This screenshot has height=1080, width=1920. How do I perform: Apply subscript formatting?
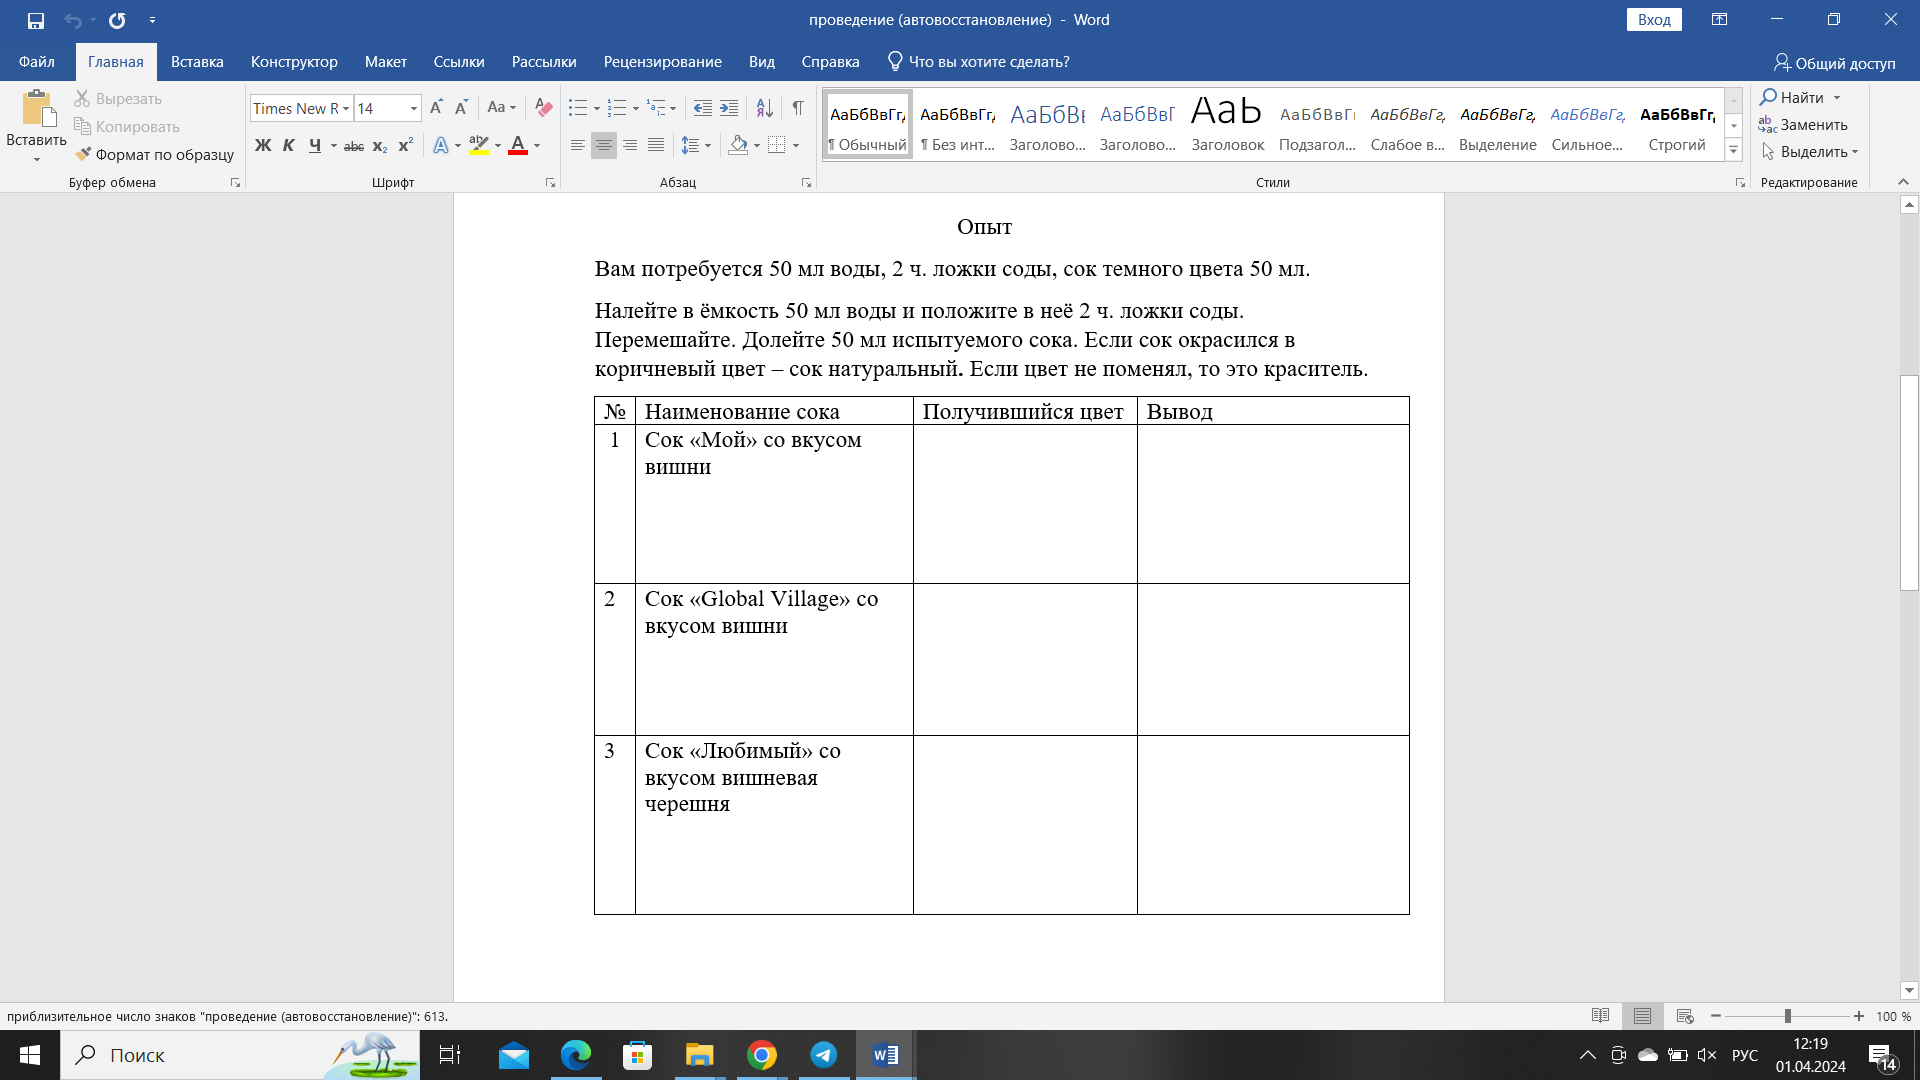point(380,146)
